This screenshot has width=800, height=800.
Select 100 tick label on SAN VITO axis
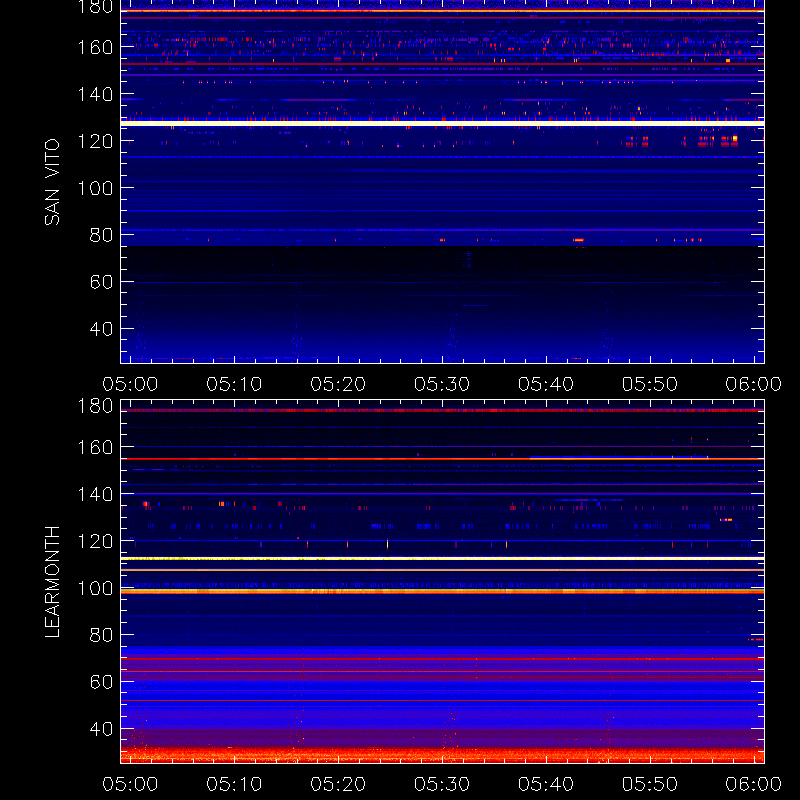click(x=95, y=188)
